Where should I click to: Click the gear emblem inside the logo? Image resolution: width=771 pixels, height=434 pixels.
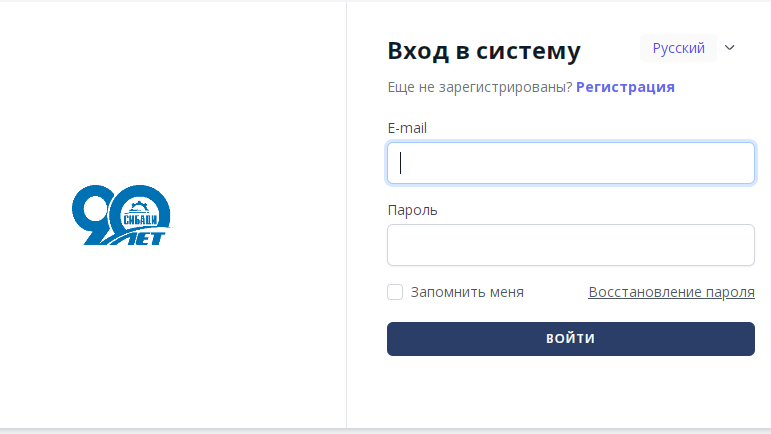click(x=139, y=206)
